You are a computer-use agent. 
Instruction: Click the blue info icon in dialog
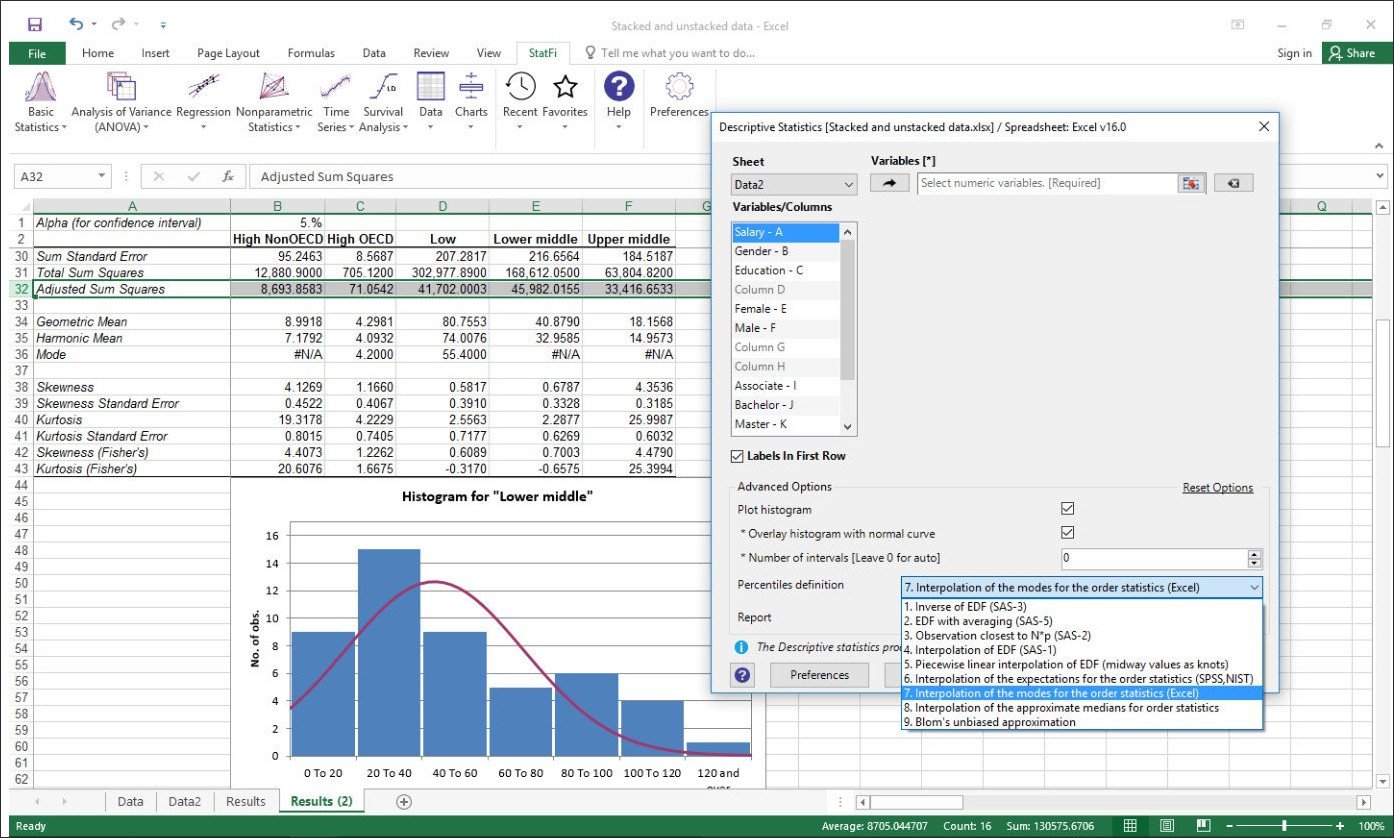(x=741, y=647)
